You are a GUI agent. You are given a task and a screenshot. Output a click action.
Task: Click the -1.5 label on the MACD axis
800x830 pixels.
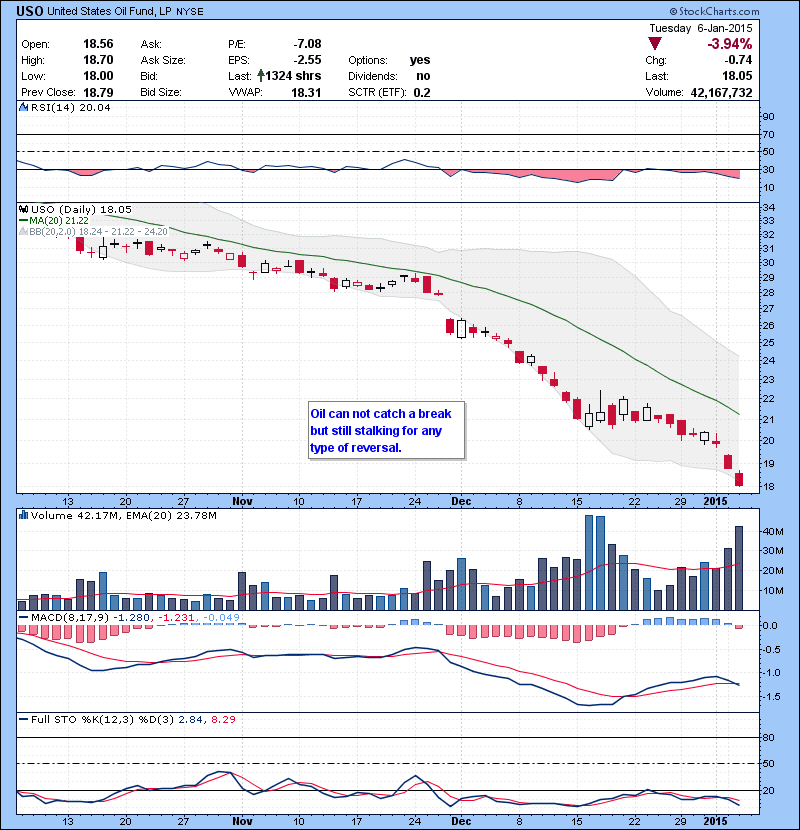coord(771,697)
